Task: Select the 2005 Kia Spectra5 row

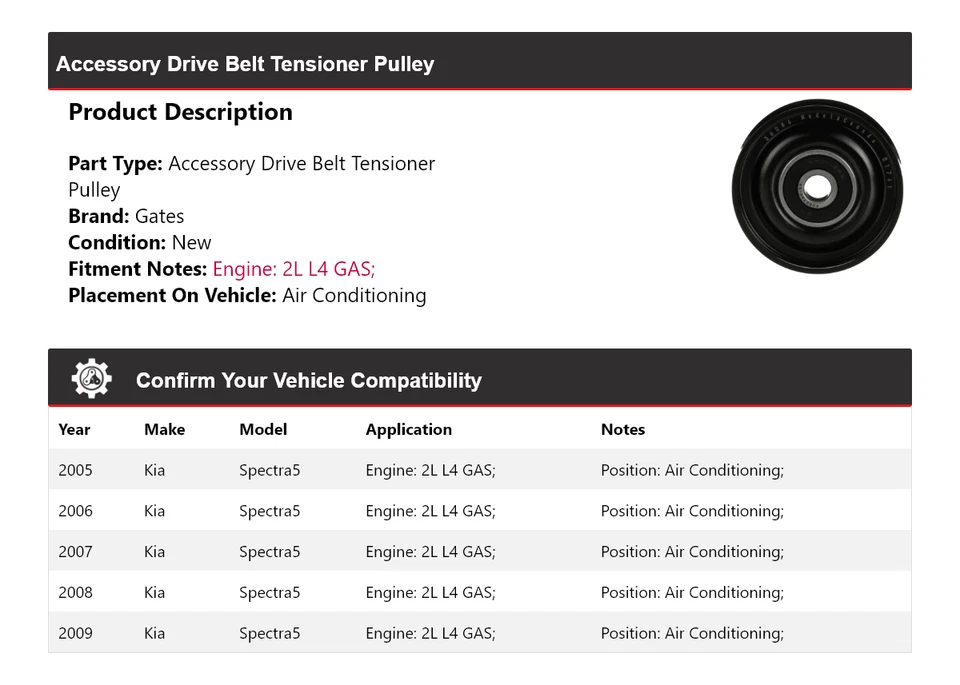Action: (x=479, y=470)
